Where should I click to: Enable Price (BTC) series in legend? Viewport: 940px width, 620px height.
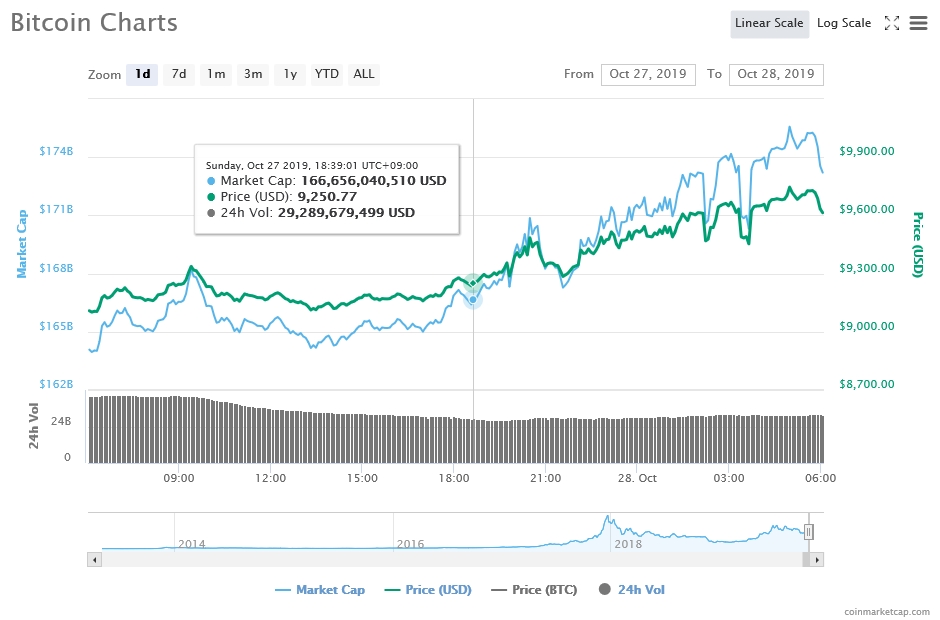click(534, 590)
